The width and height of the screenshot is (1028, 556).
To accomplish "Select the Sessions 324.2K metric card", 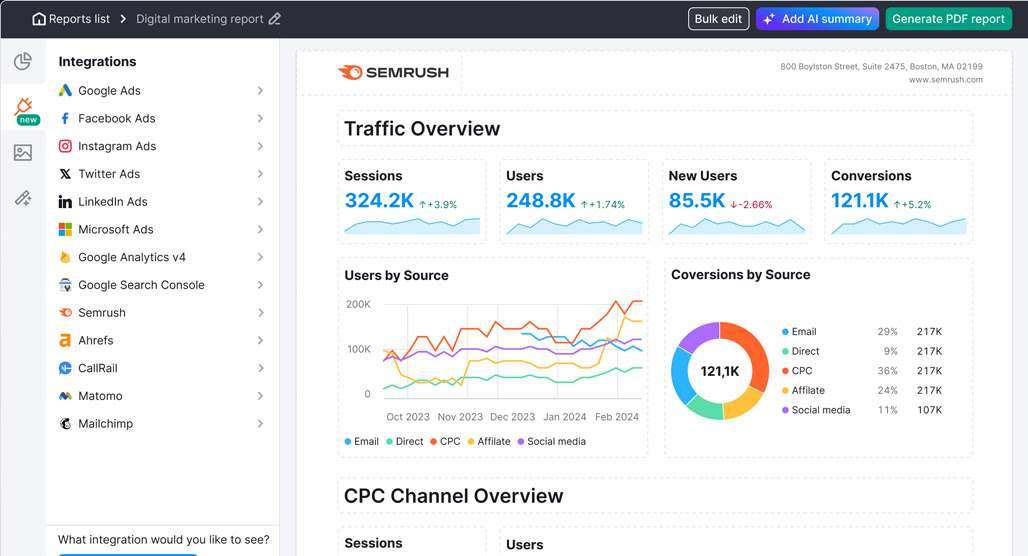I will pyautogui.click(x=412, y=201).
